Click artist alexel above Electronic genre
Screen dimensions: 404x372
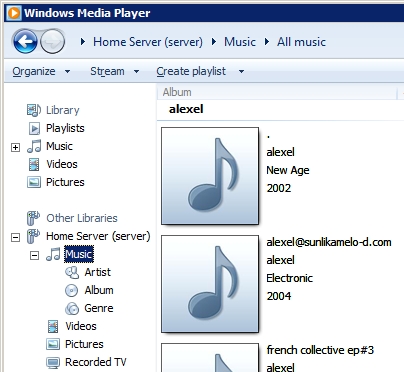(x=280, y=260)
